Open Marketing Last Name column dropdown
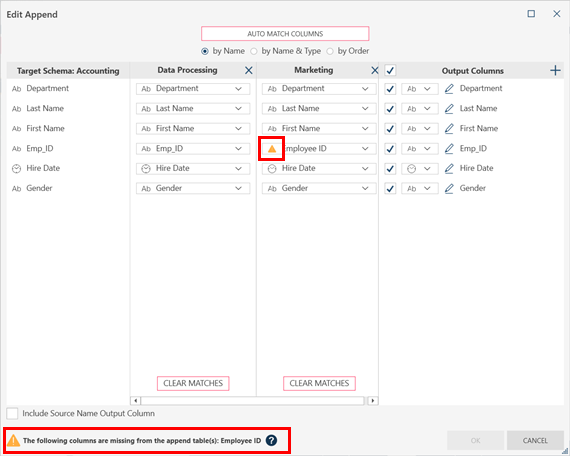The image size is (570, 456). (319, 109)
